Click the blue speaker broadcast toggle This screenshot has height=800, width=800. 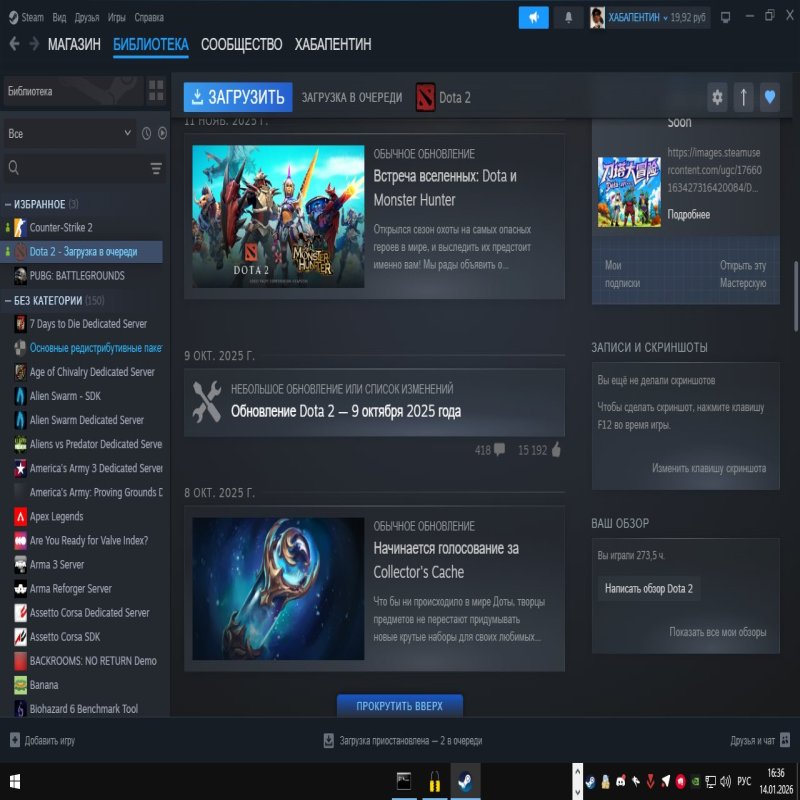[x=533, y=16]
